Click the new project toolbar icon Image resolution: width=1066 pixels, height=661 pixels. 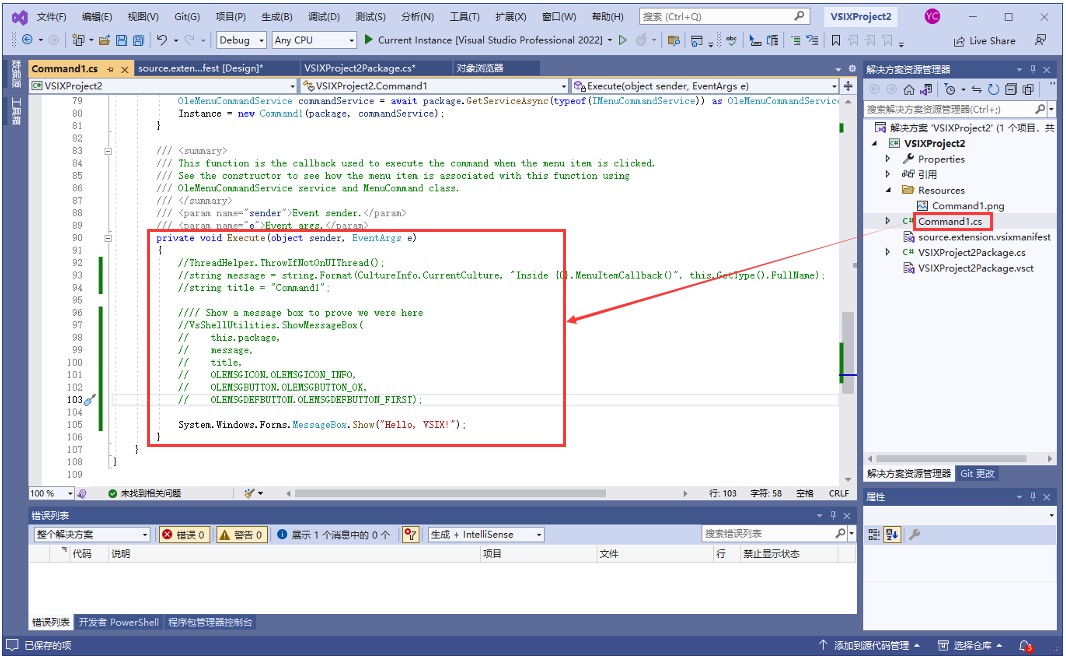78,40
